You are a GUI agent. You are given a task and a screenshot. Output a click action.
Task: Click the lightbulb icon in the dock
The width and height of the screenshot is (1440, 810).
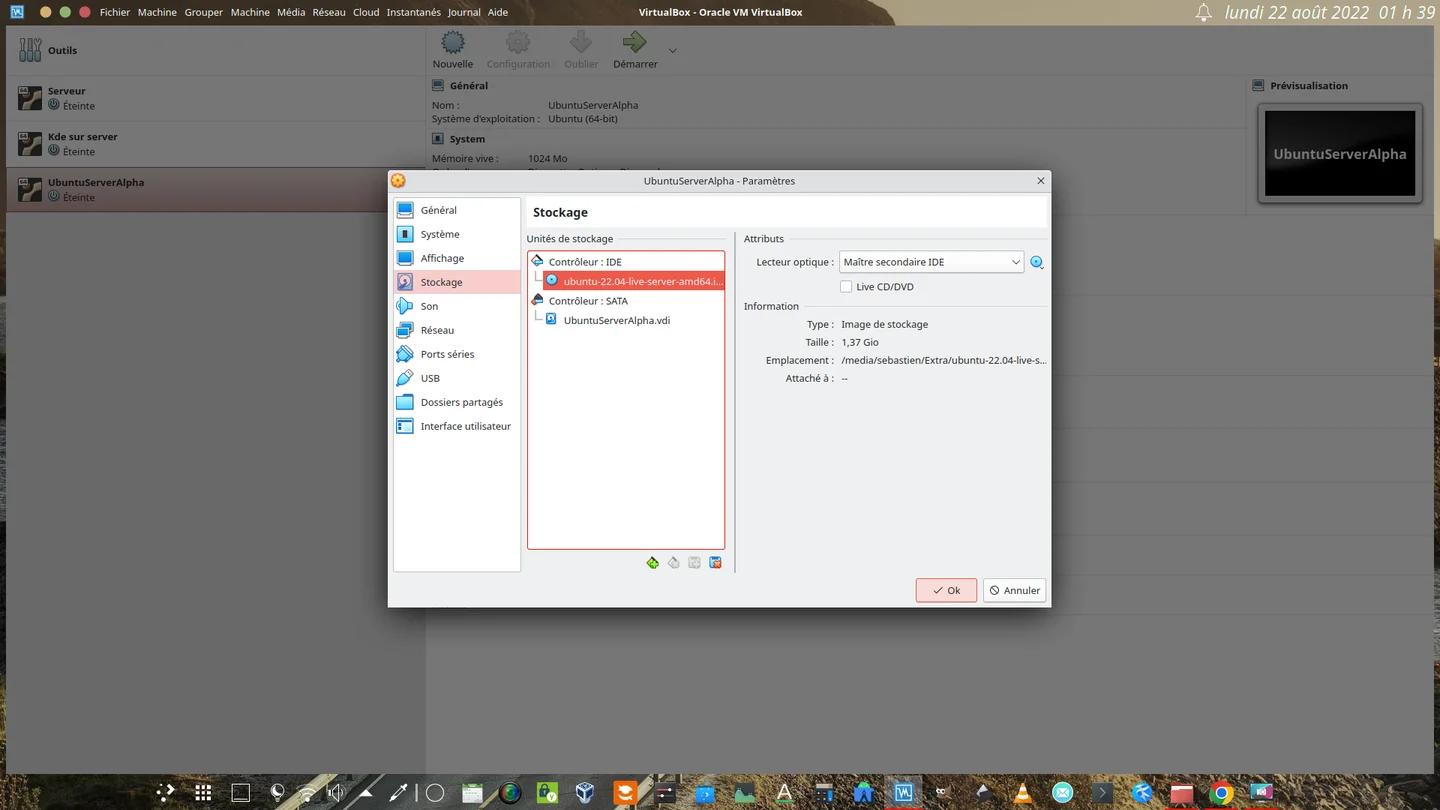(278, 793)
